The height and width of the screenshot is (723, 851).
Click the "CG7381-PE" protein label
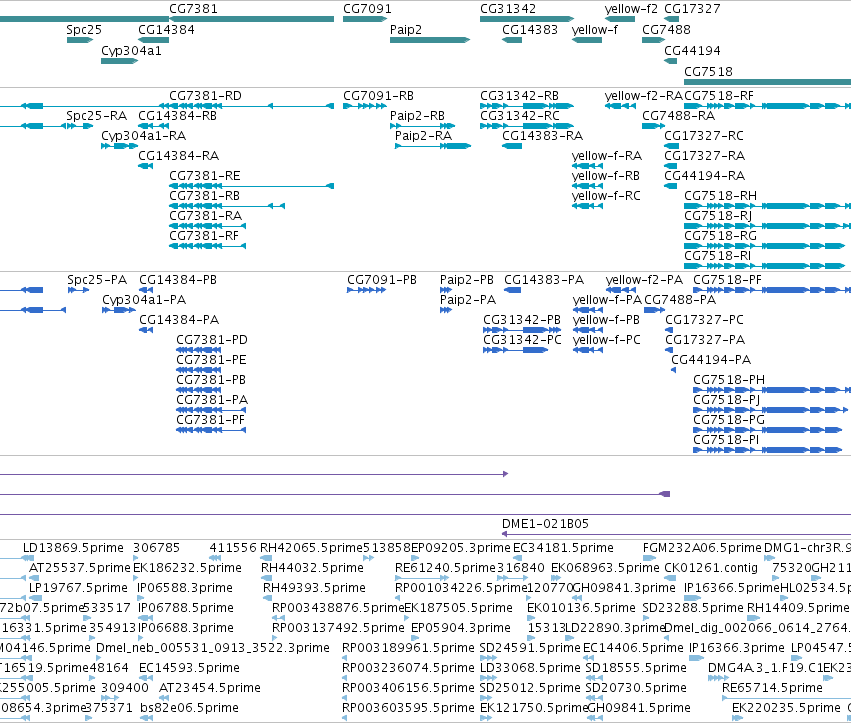(211, 360)
